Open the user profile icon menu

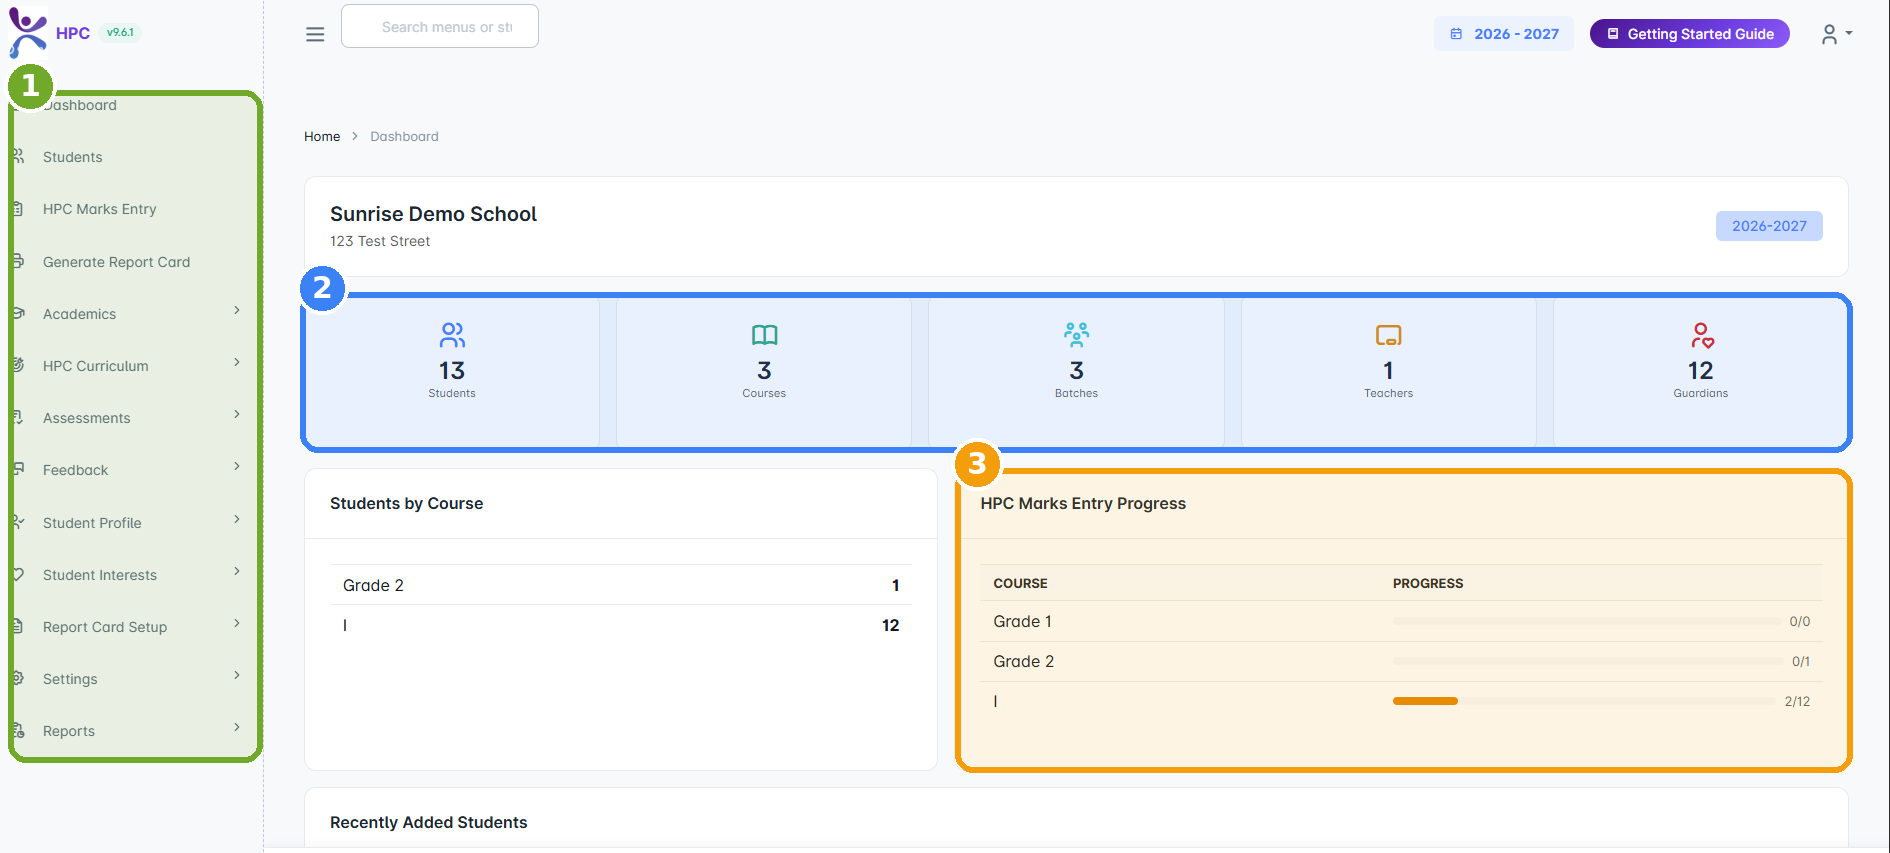tap(1836, 34)
